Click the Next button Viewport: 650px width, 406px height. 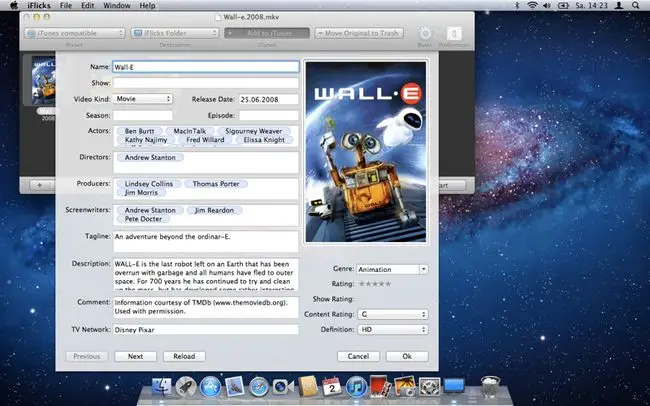pos(136,356)
